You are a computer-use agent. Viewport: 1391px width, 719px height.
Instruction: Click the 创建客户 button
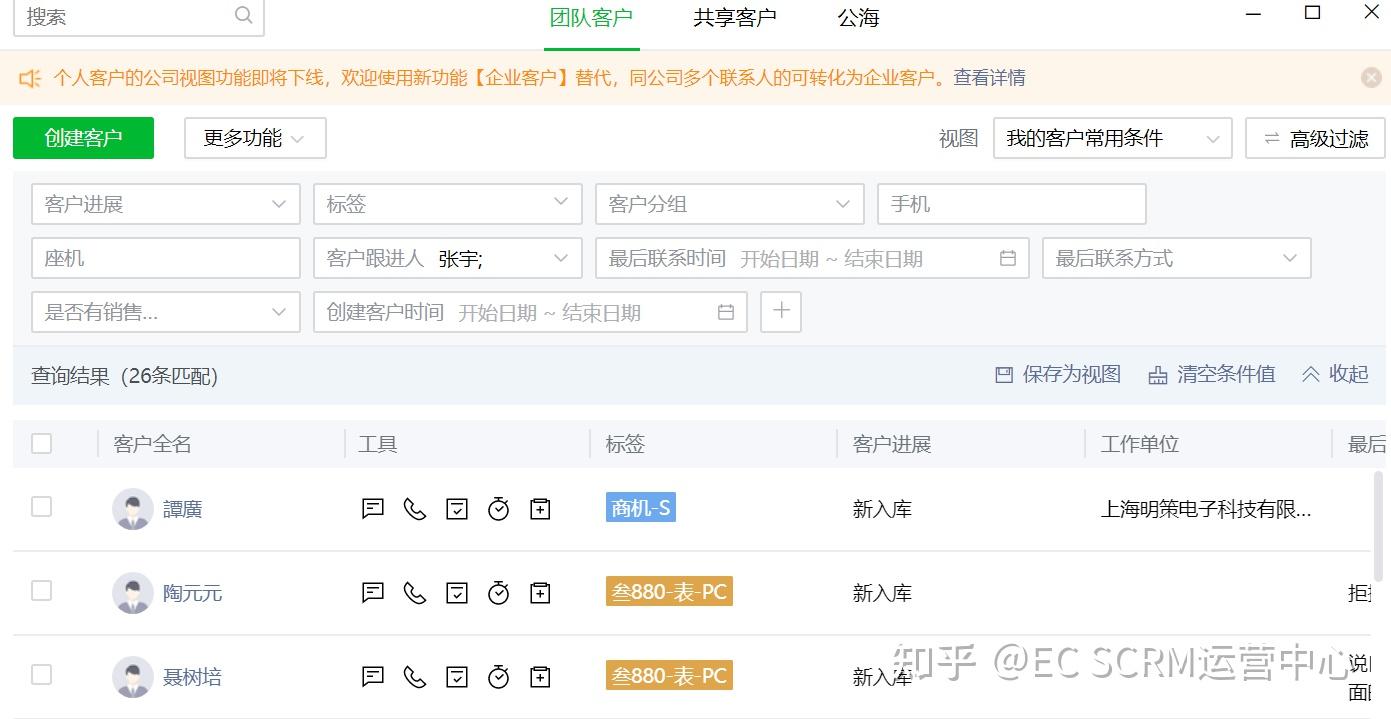83,138
